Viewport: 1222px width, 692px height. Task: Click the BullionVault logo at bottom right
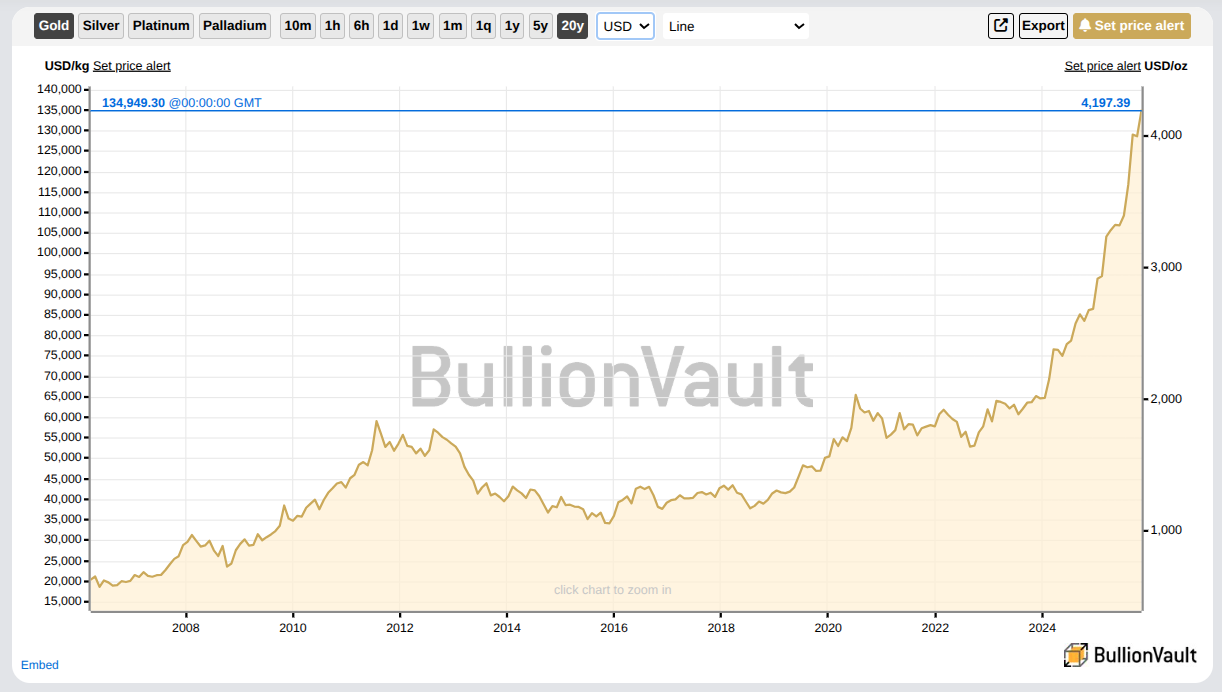[1130, 655]
